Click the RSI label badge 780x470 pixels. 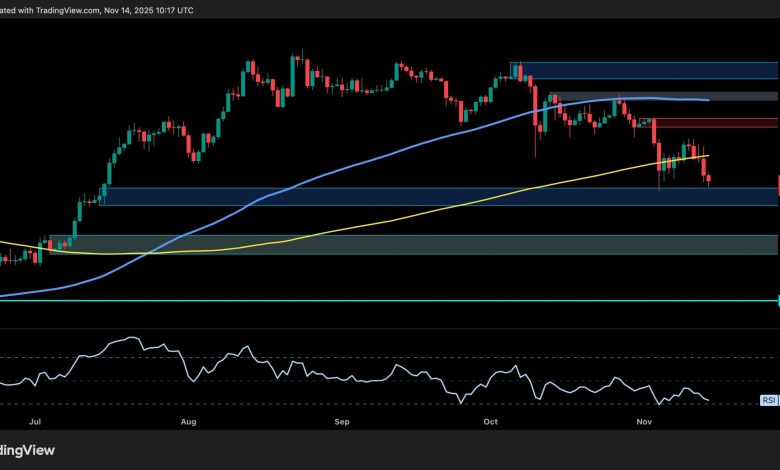[768, 400]
